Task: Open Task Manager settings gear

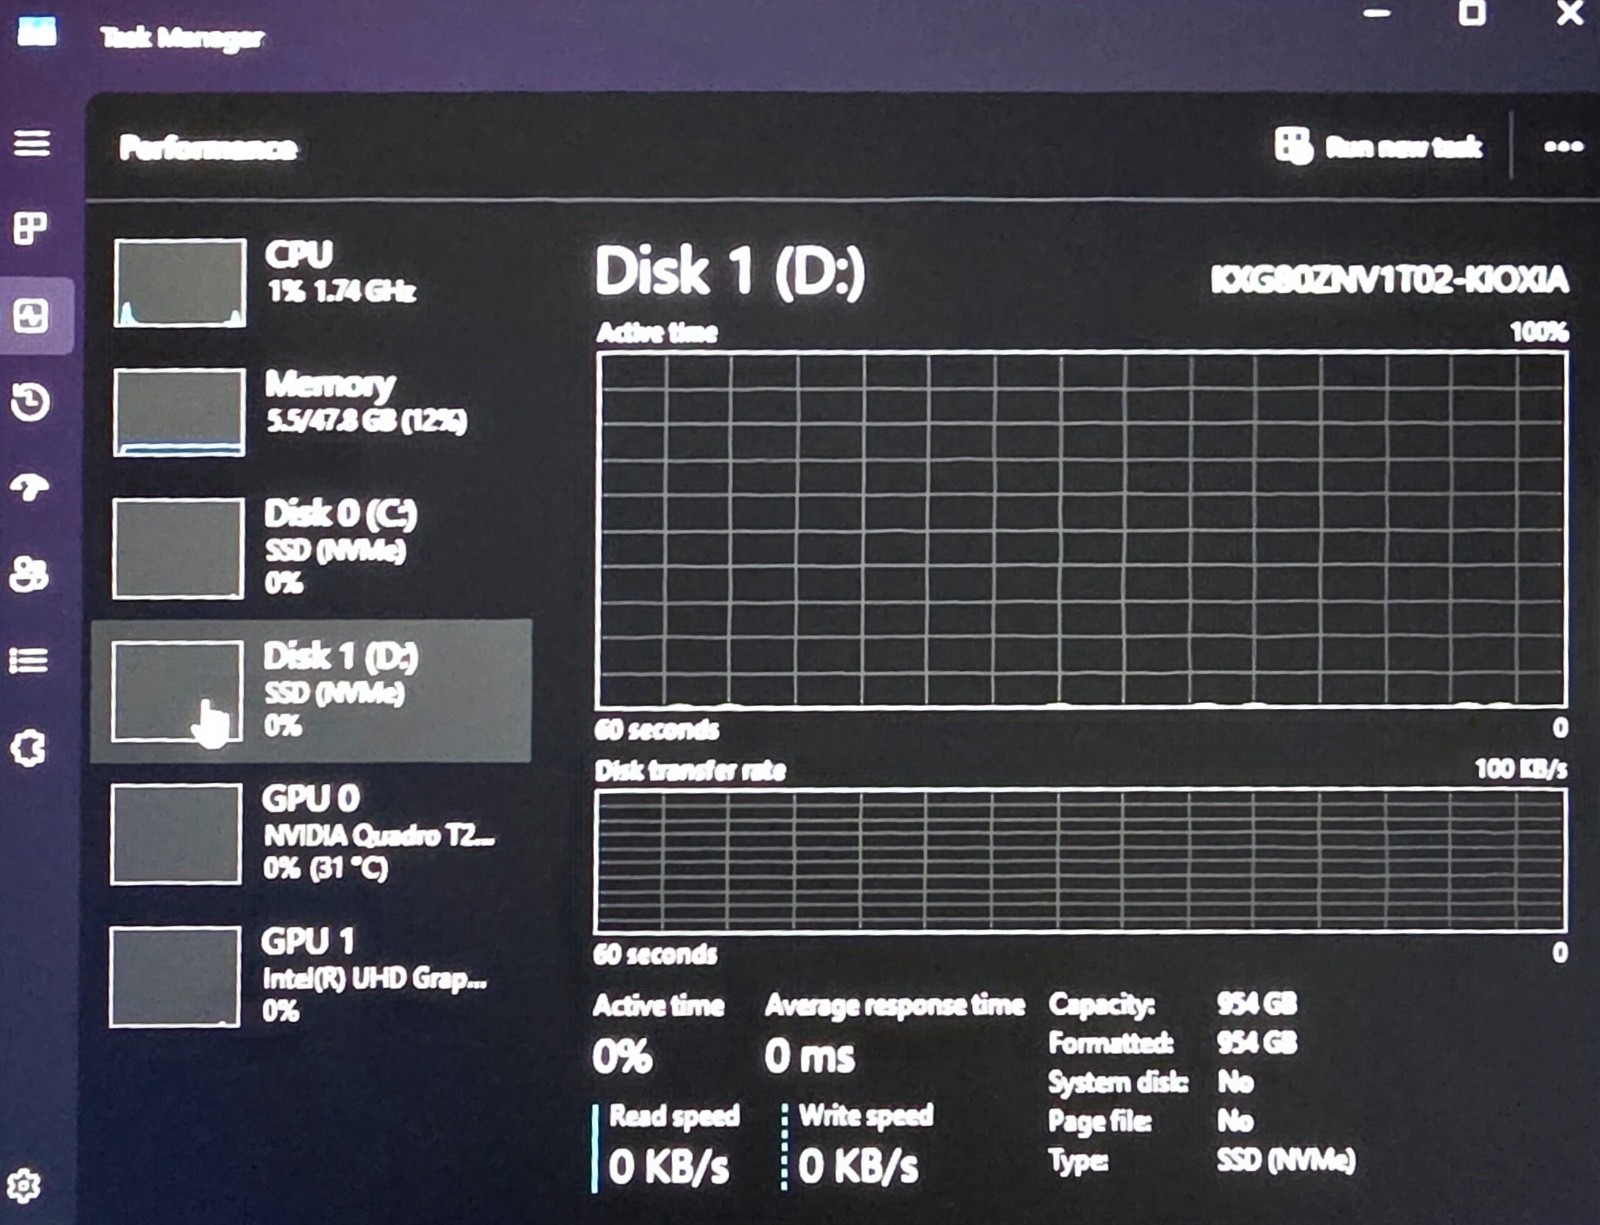Action: [23, 1186]
